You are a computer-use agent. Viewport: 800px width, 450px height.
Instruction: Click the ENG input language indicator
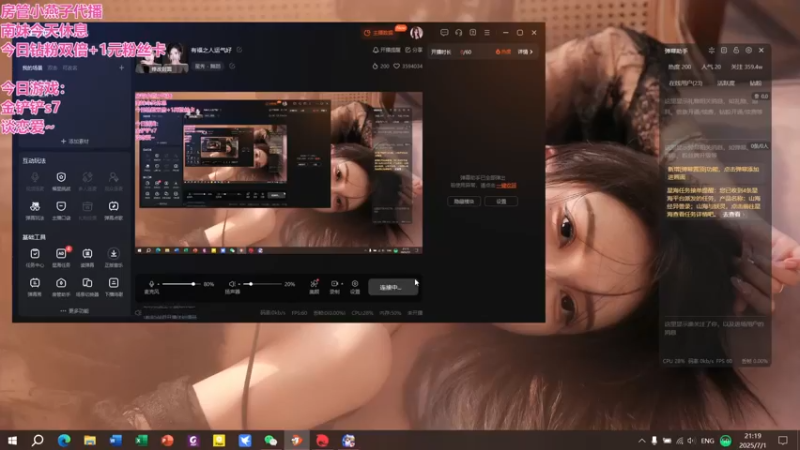[707, 440]
